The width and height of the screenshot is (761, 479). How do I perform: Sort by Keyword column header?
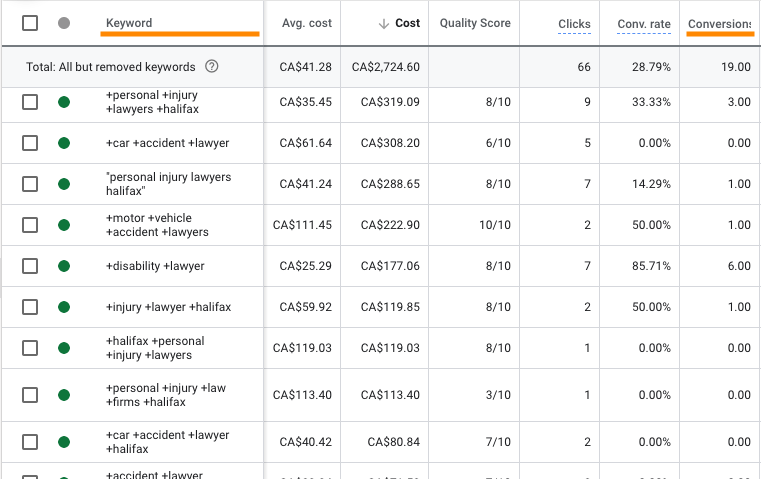click(129, 23)
